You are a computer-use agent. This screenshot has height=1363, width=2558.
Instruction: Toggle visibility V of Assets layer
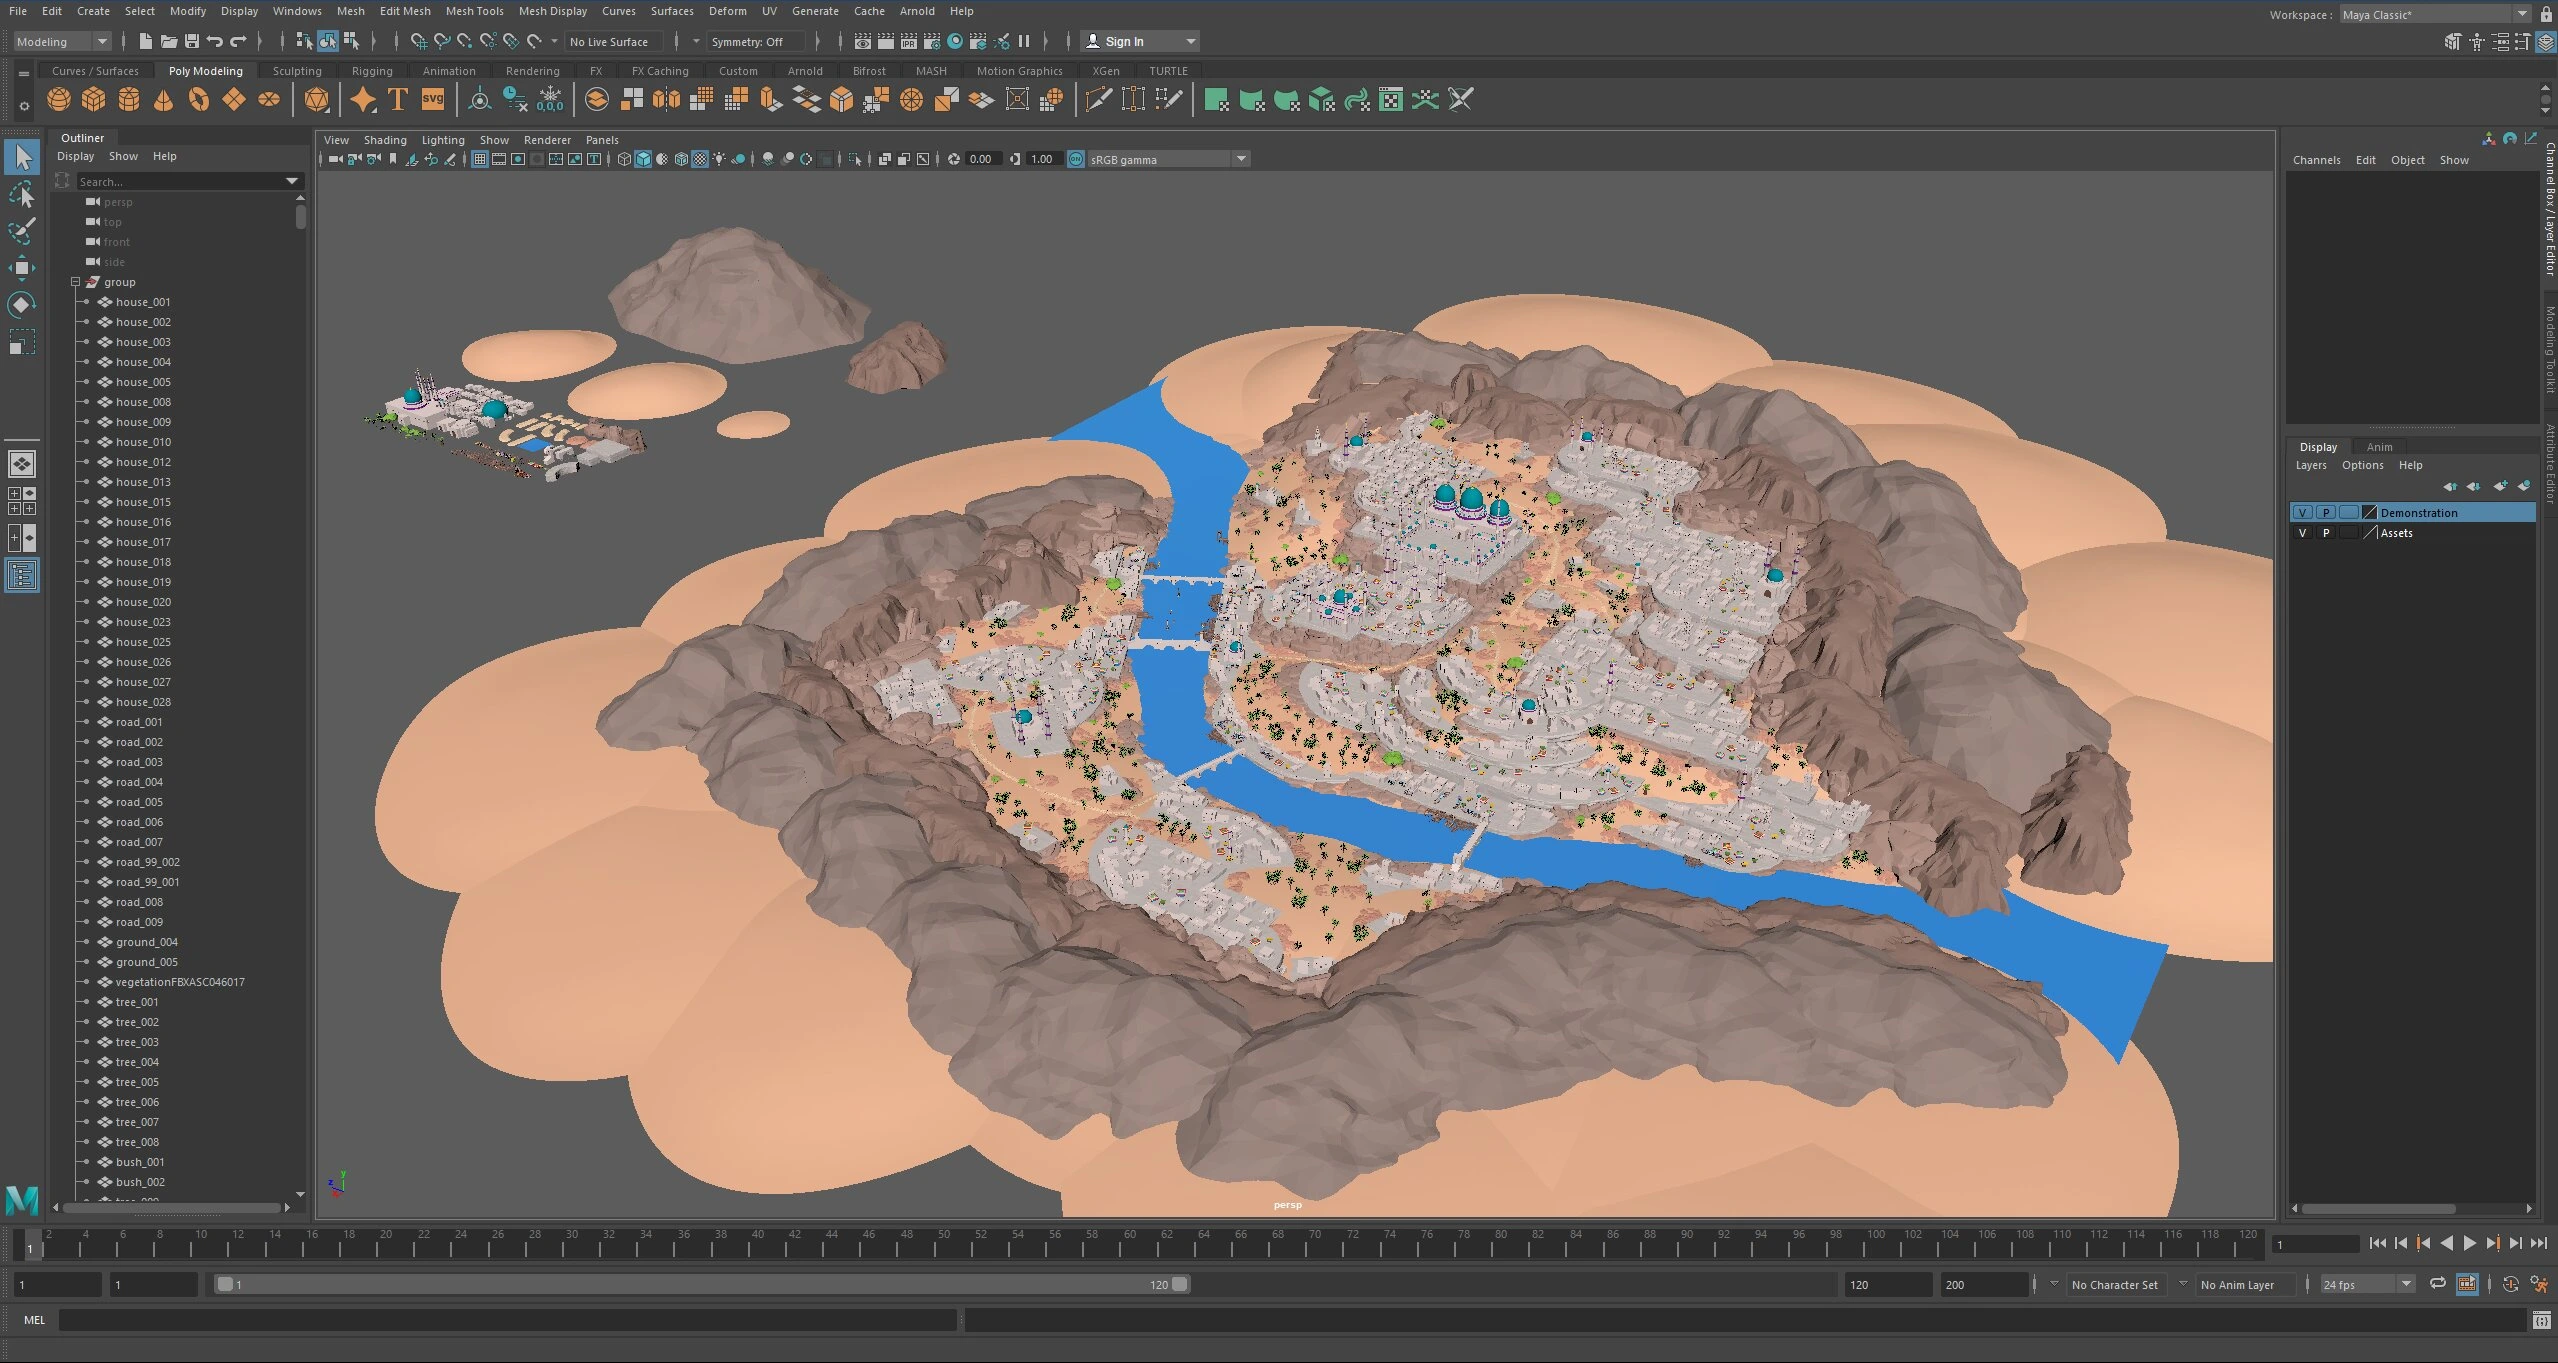2303,533
